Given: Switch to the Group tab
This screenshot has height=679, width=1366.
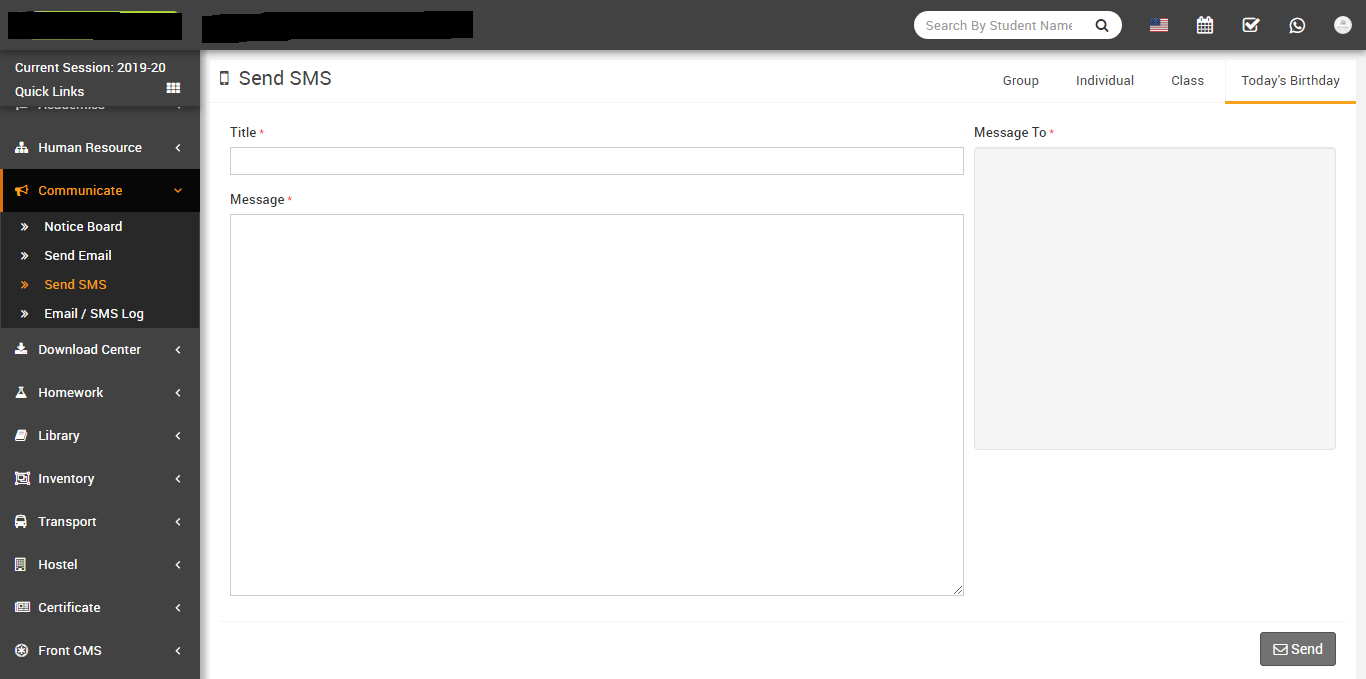Looking at the screenshot, I should point(1020,81).
